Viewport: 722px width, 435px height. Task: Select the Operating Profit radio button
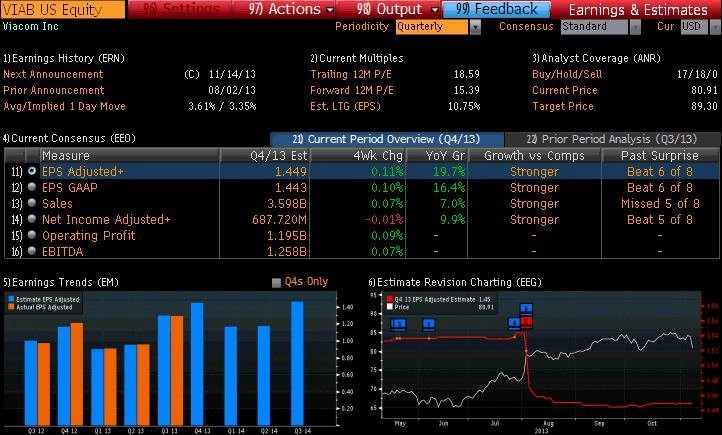click(x=32, y=235)
